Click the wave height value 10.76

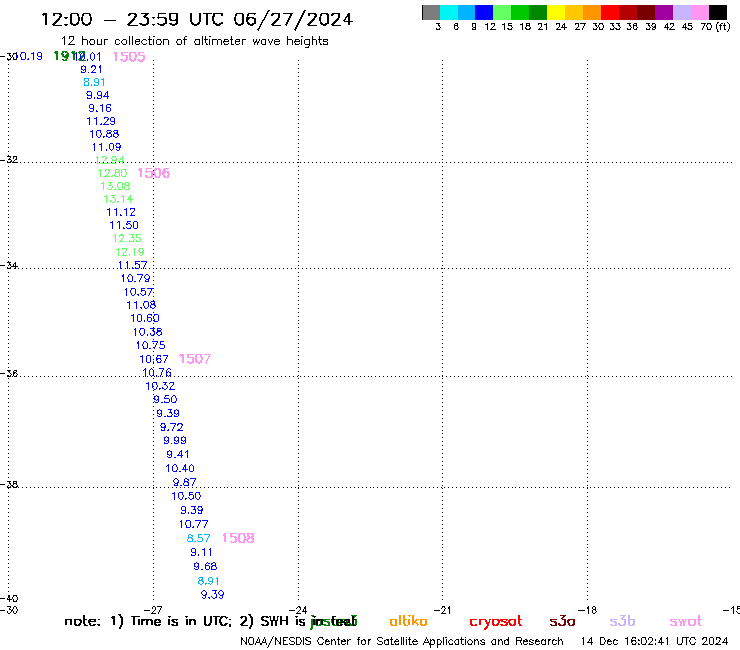[x=156, y=373]
